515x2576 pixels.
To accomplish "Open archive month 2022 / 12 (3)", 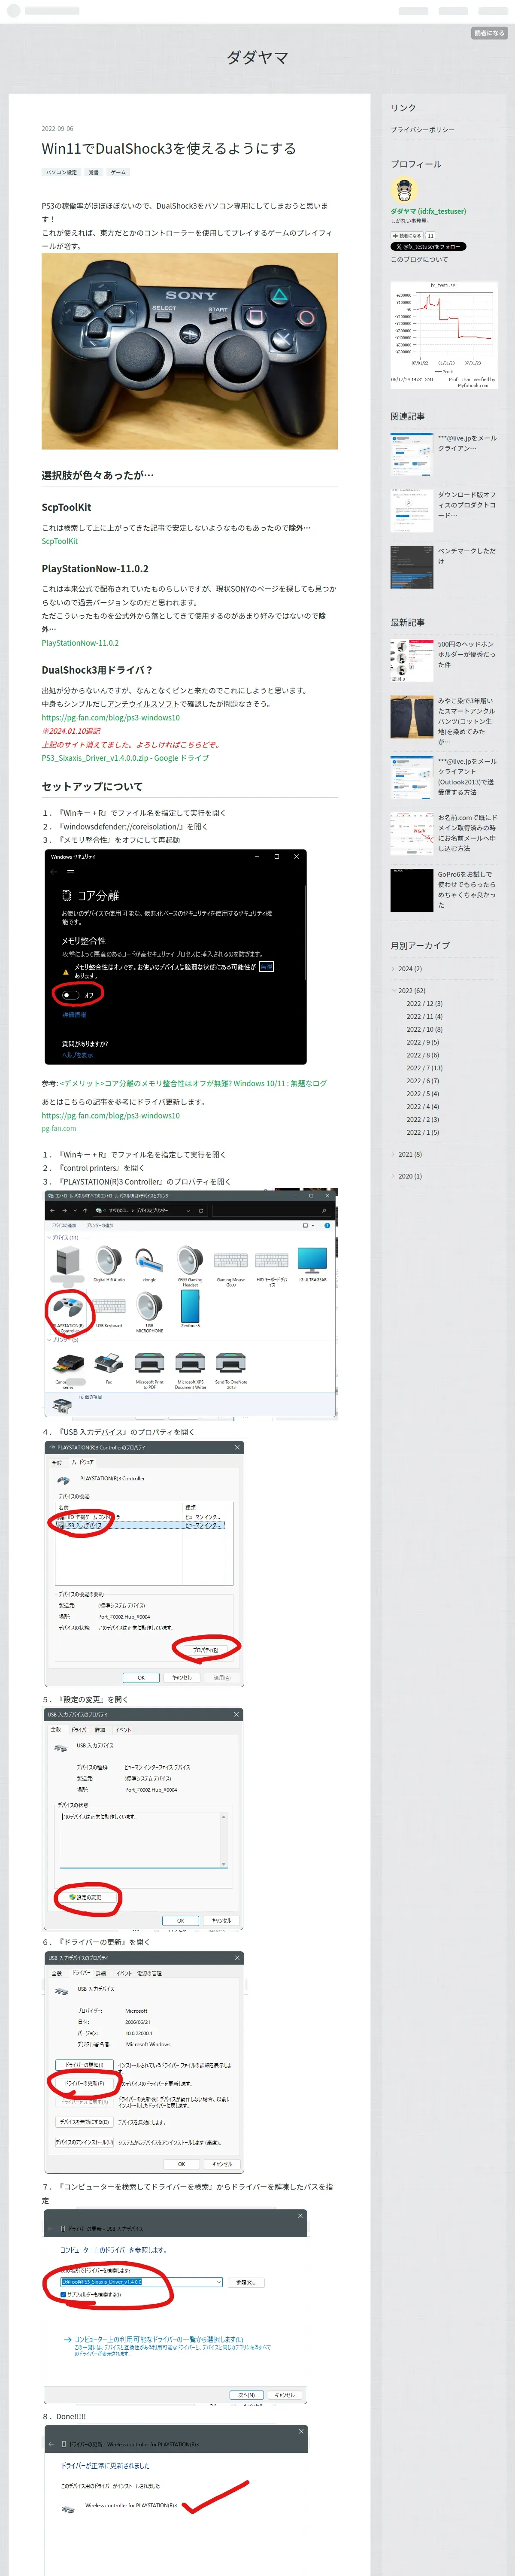I will pyautogui.click(x=424, y=1004).
